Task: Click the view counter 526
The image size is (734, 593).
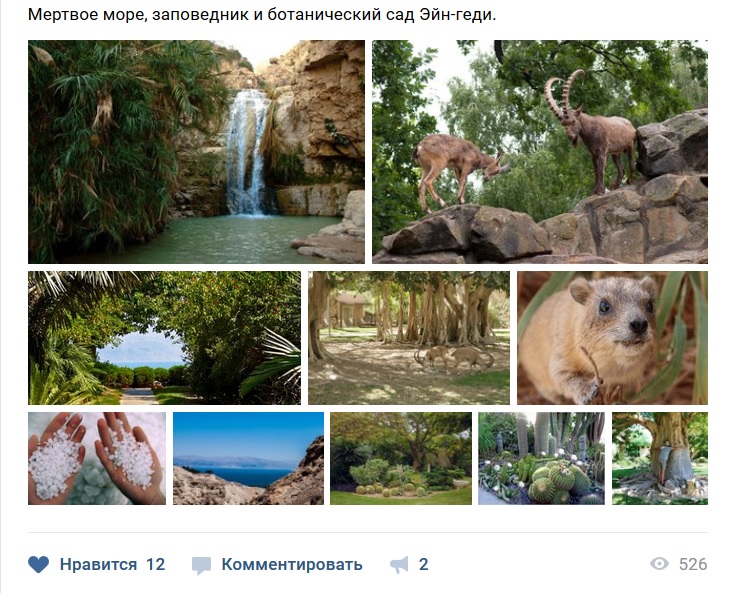Action: tap(693, 564)
